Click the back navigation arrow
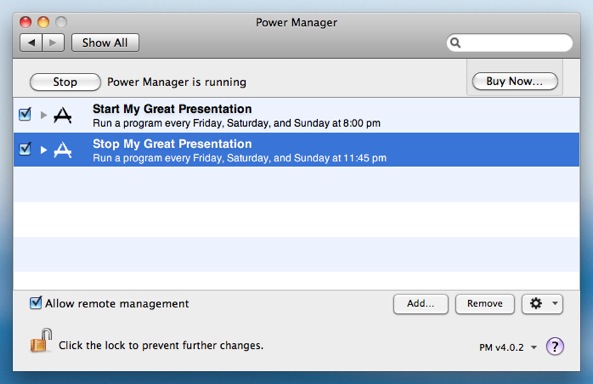Screen dimensions: 593x384 click(31, 43)
